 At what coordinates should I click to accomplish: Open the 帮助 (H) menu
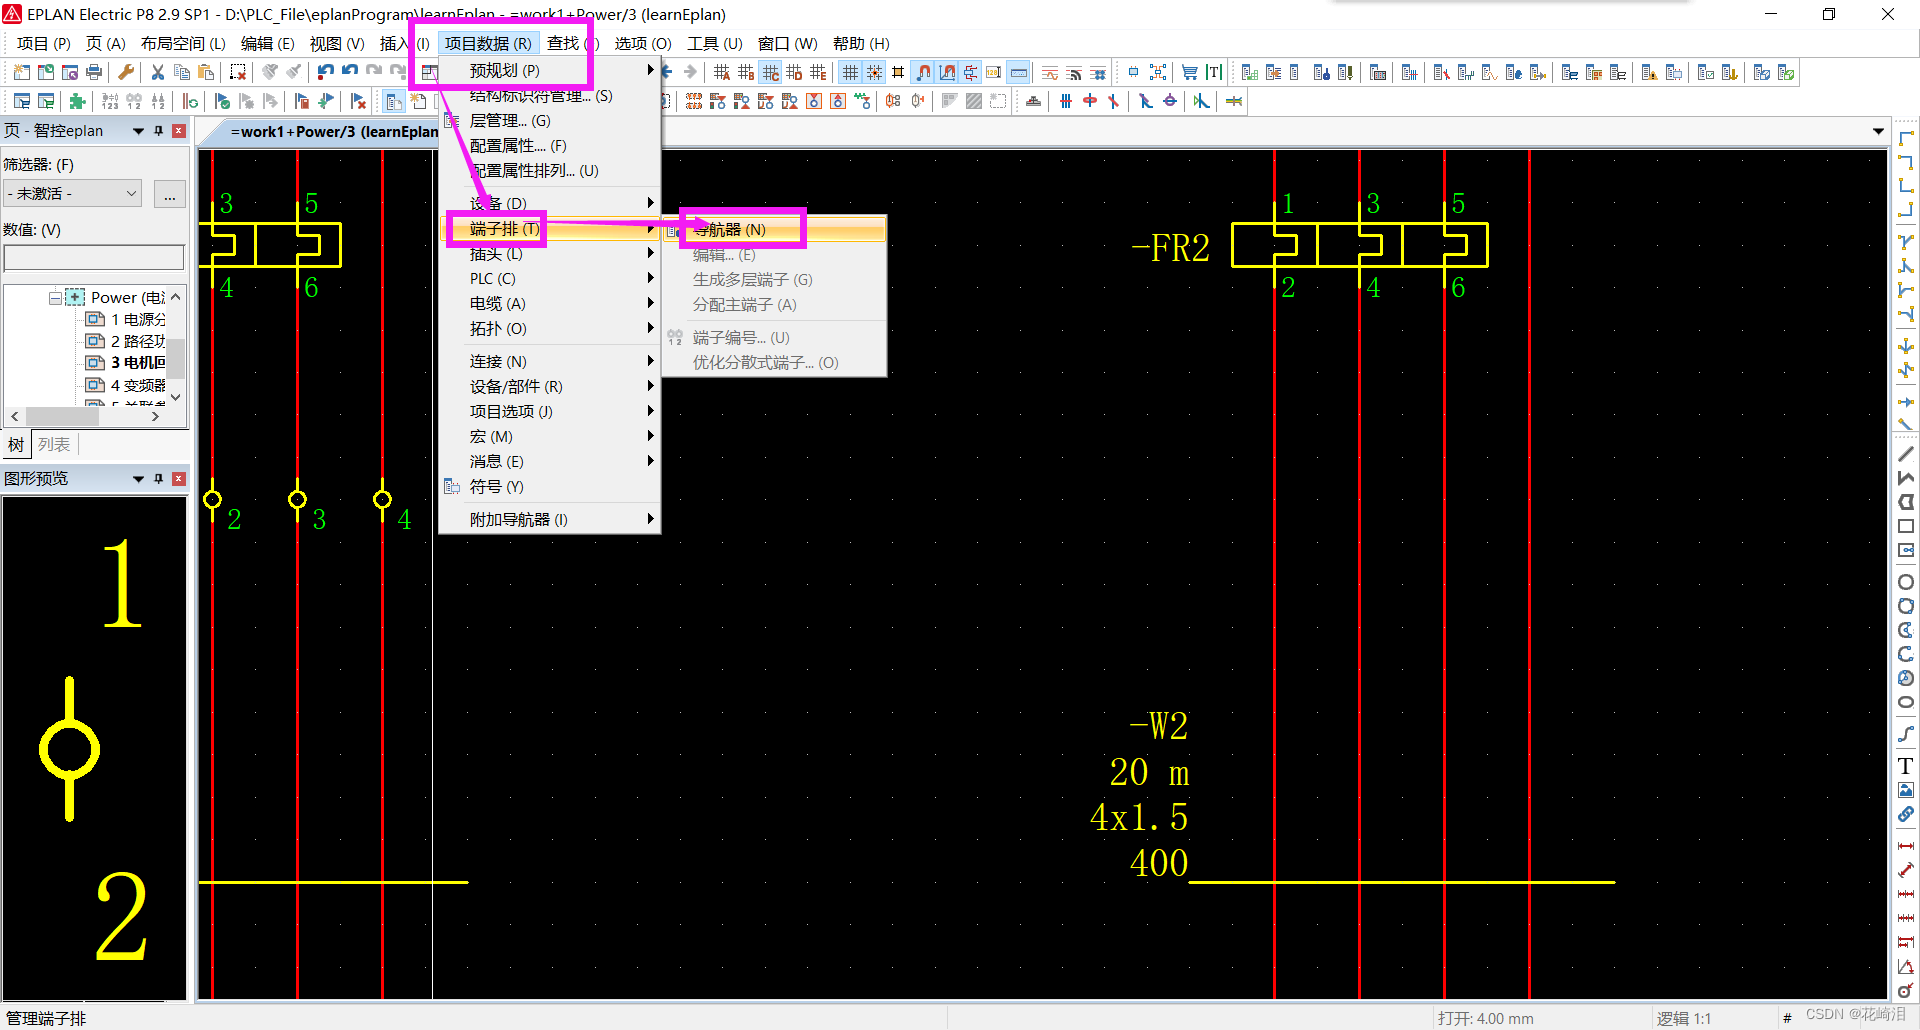click(x=860, y=44)
